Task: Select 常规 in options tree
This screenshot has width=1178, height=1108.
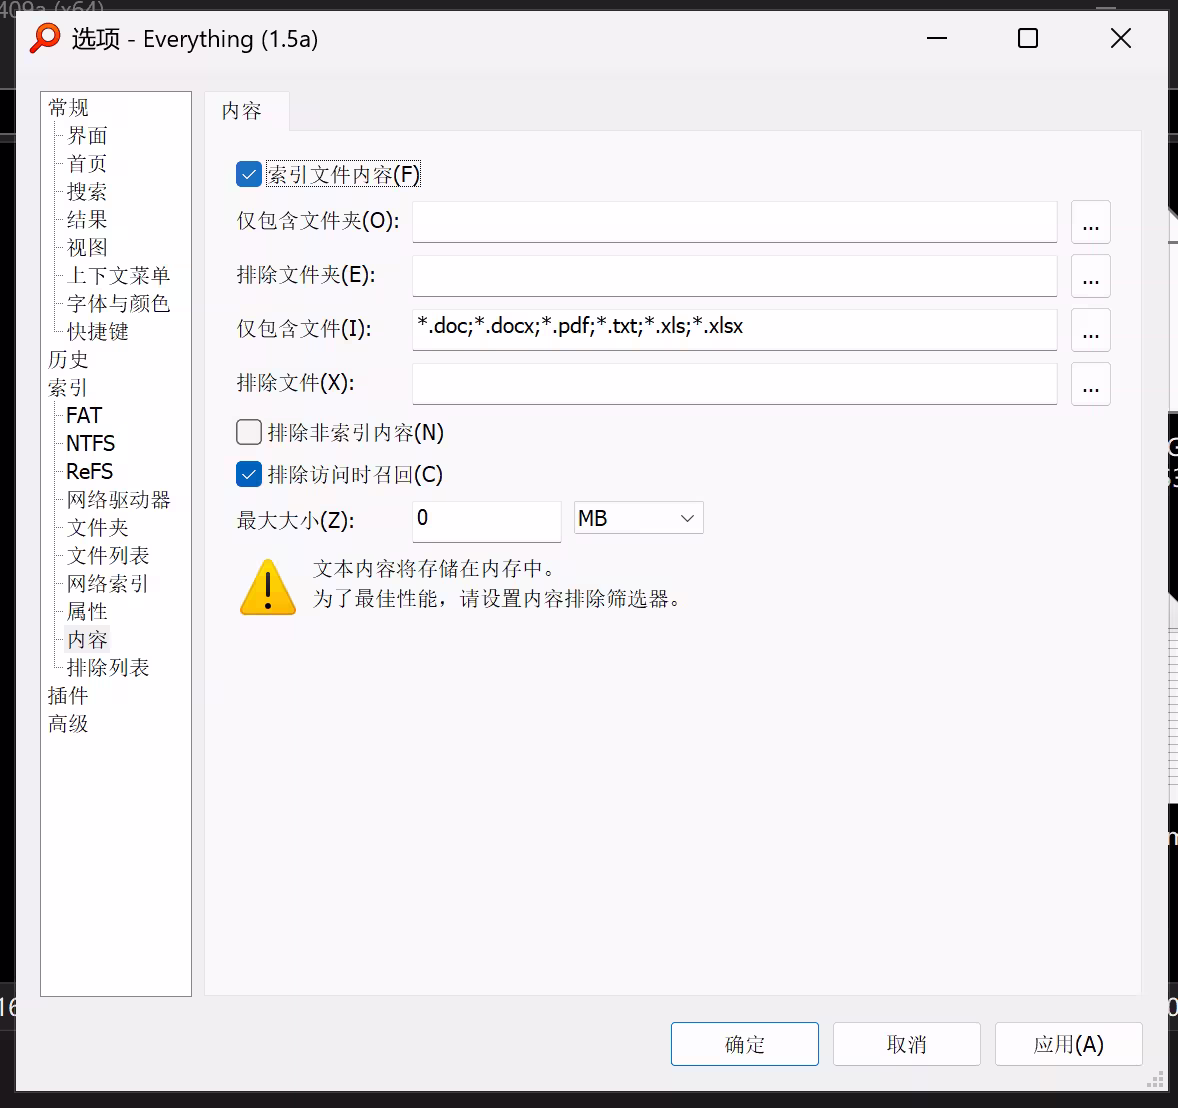Action: (x=68, y=107)
